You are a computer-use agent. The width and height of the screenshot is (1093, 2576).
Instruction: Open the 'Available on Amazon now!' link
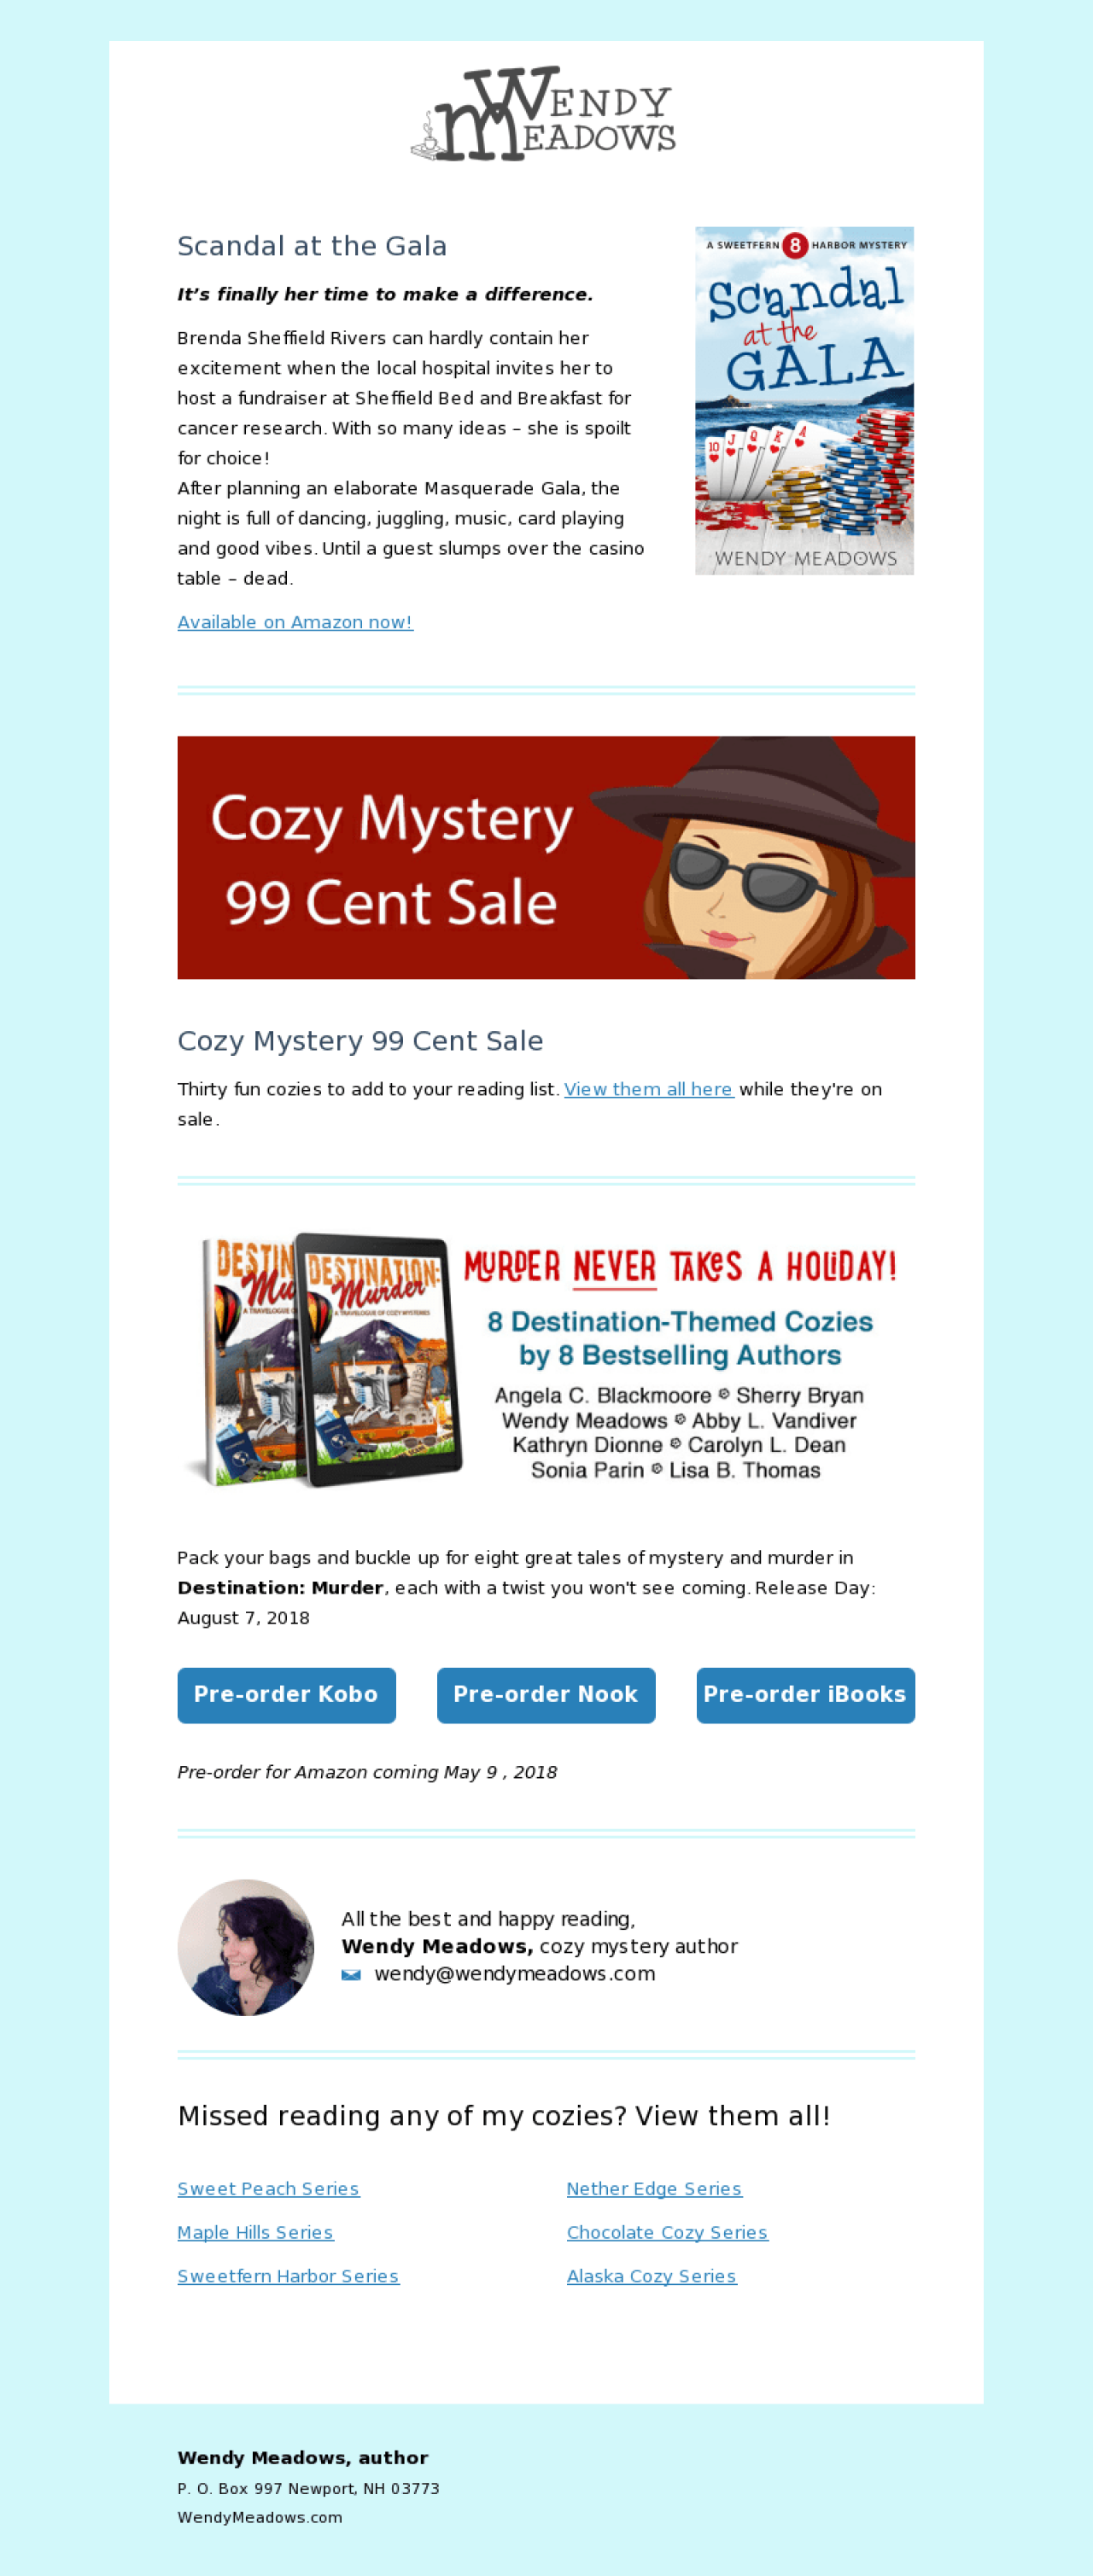pyautogui.click(x=295, y=622)
